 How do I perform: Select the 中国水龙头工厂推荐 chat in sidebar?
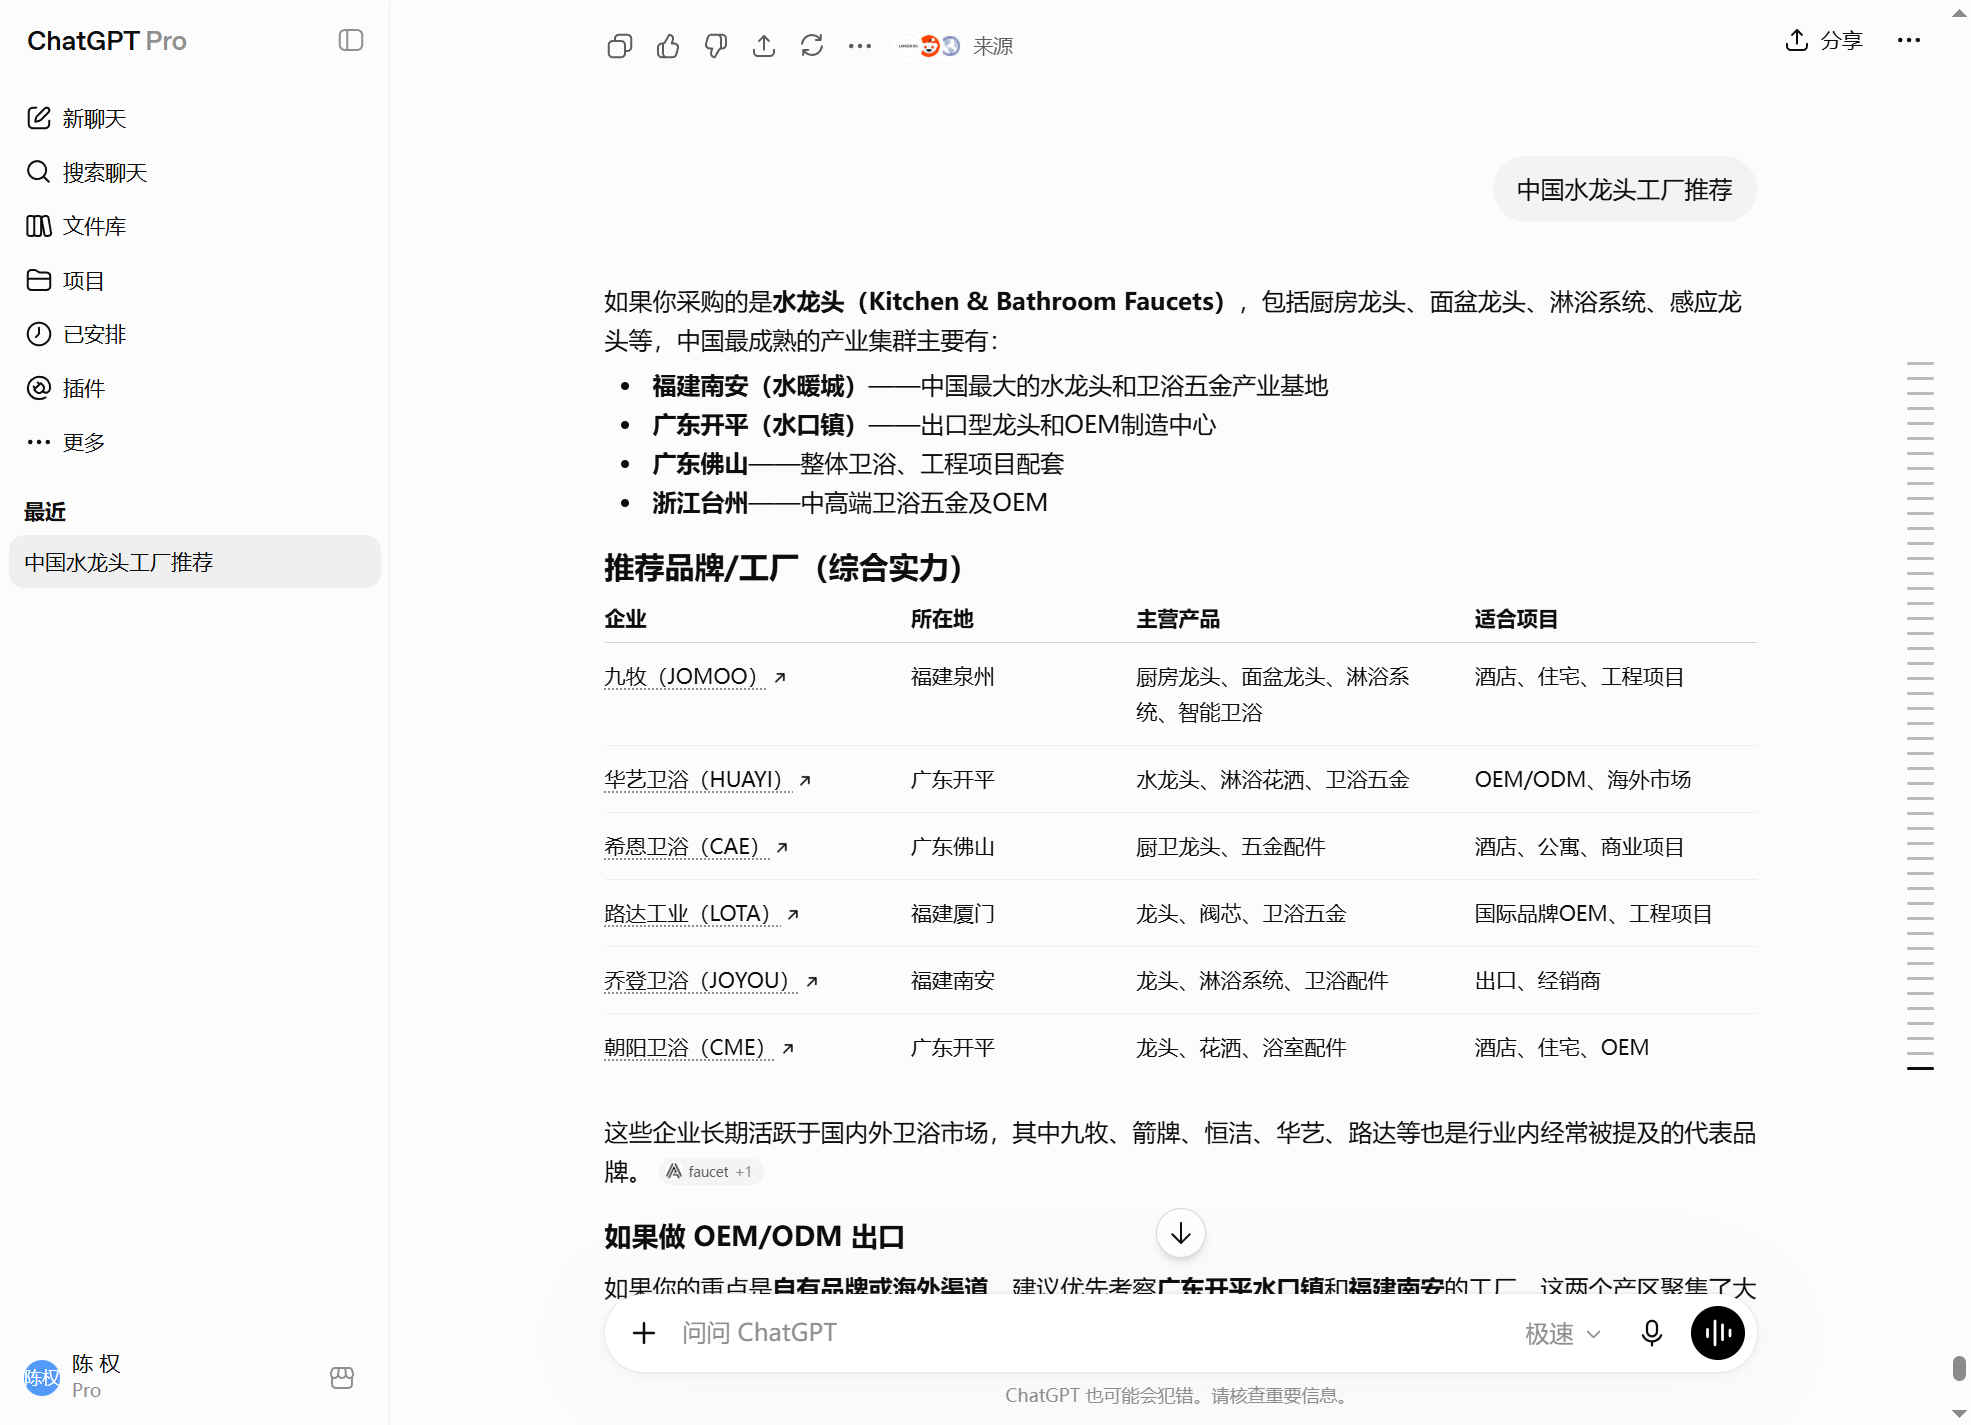[x=195, y=562]
